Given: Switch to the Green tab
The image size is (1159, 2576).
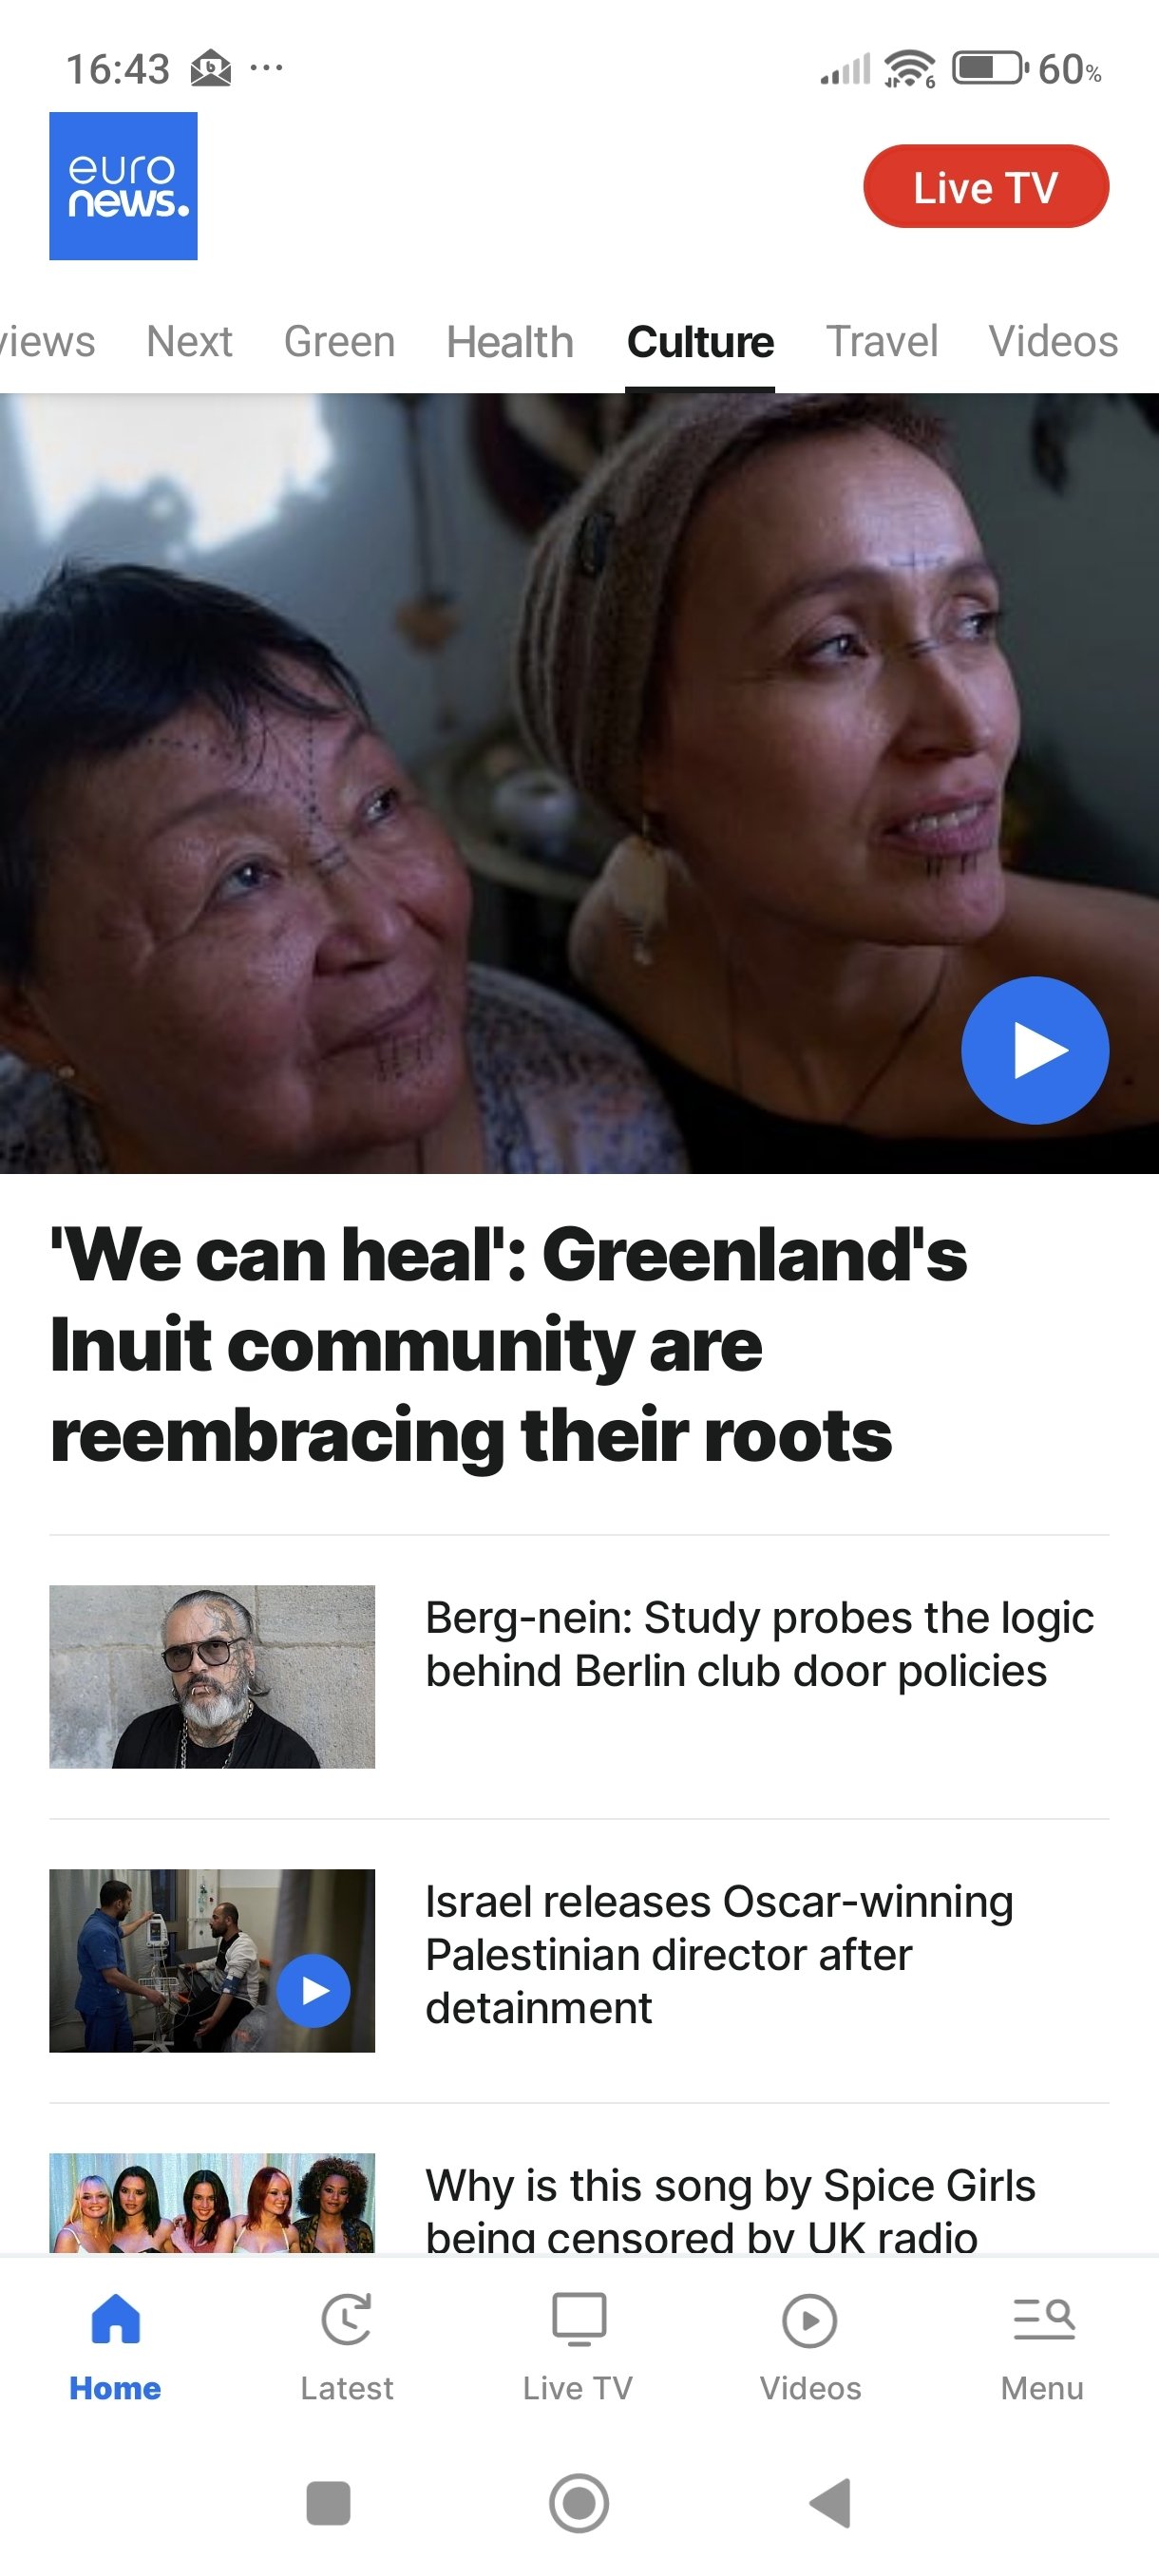Looking at the screenshot, I should (340, 342).
